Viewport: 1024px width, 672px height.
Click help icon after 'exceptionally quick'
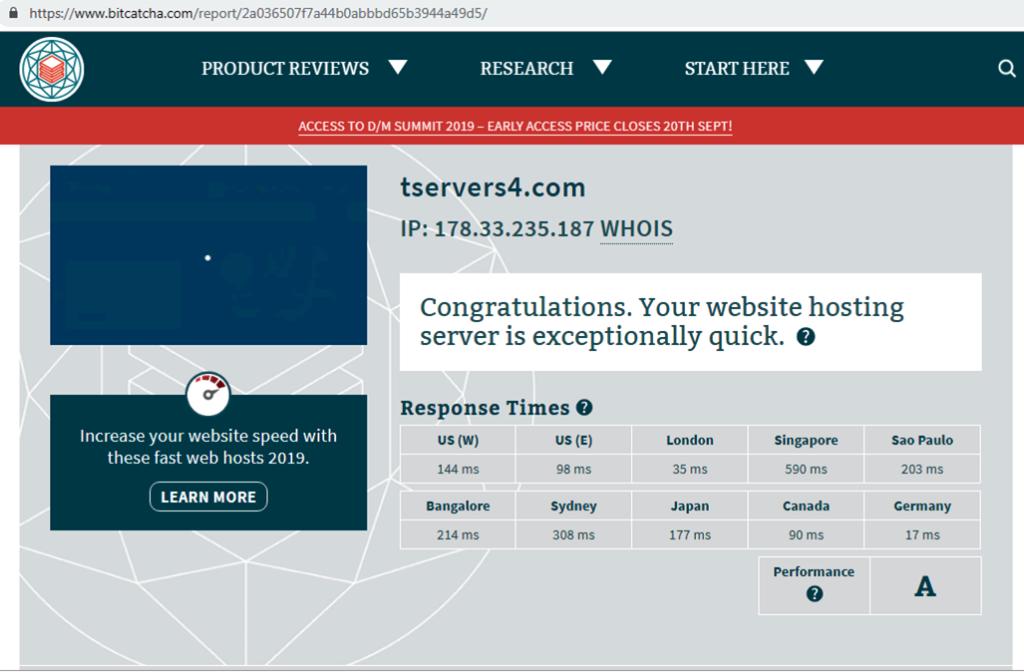[806, 336]
